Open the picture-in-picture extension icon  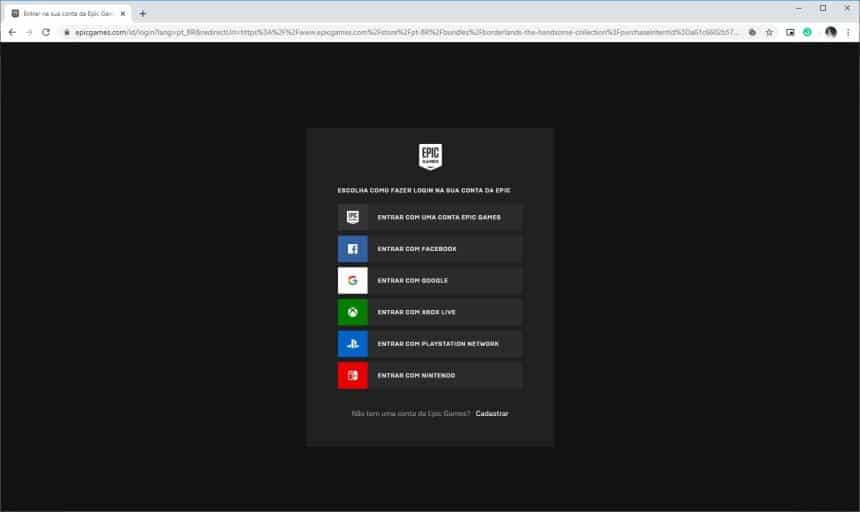tap(790, 32)
